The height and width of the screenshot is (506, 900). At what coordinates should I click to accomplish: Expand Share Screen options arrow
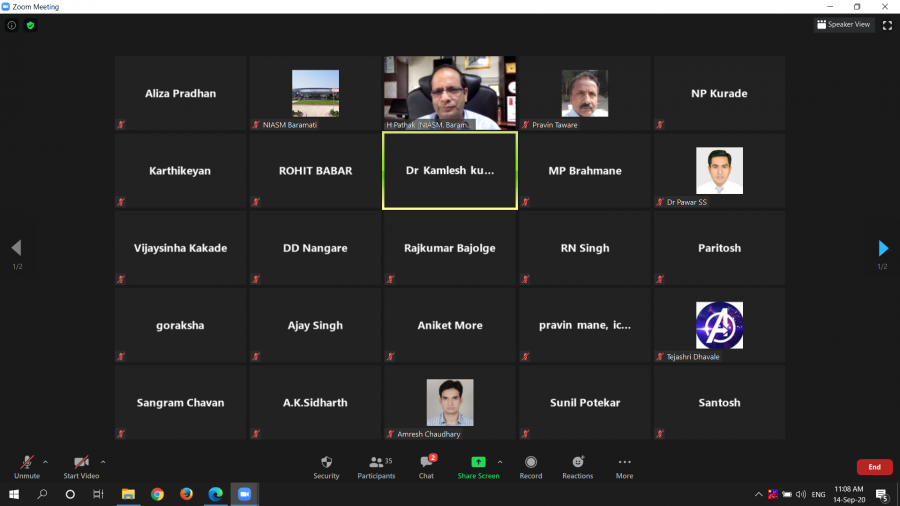pyautogui.click(x=500, y=462)
